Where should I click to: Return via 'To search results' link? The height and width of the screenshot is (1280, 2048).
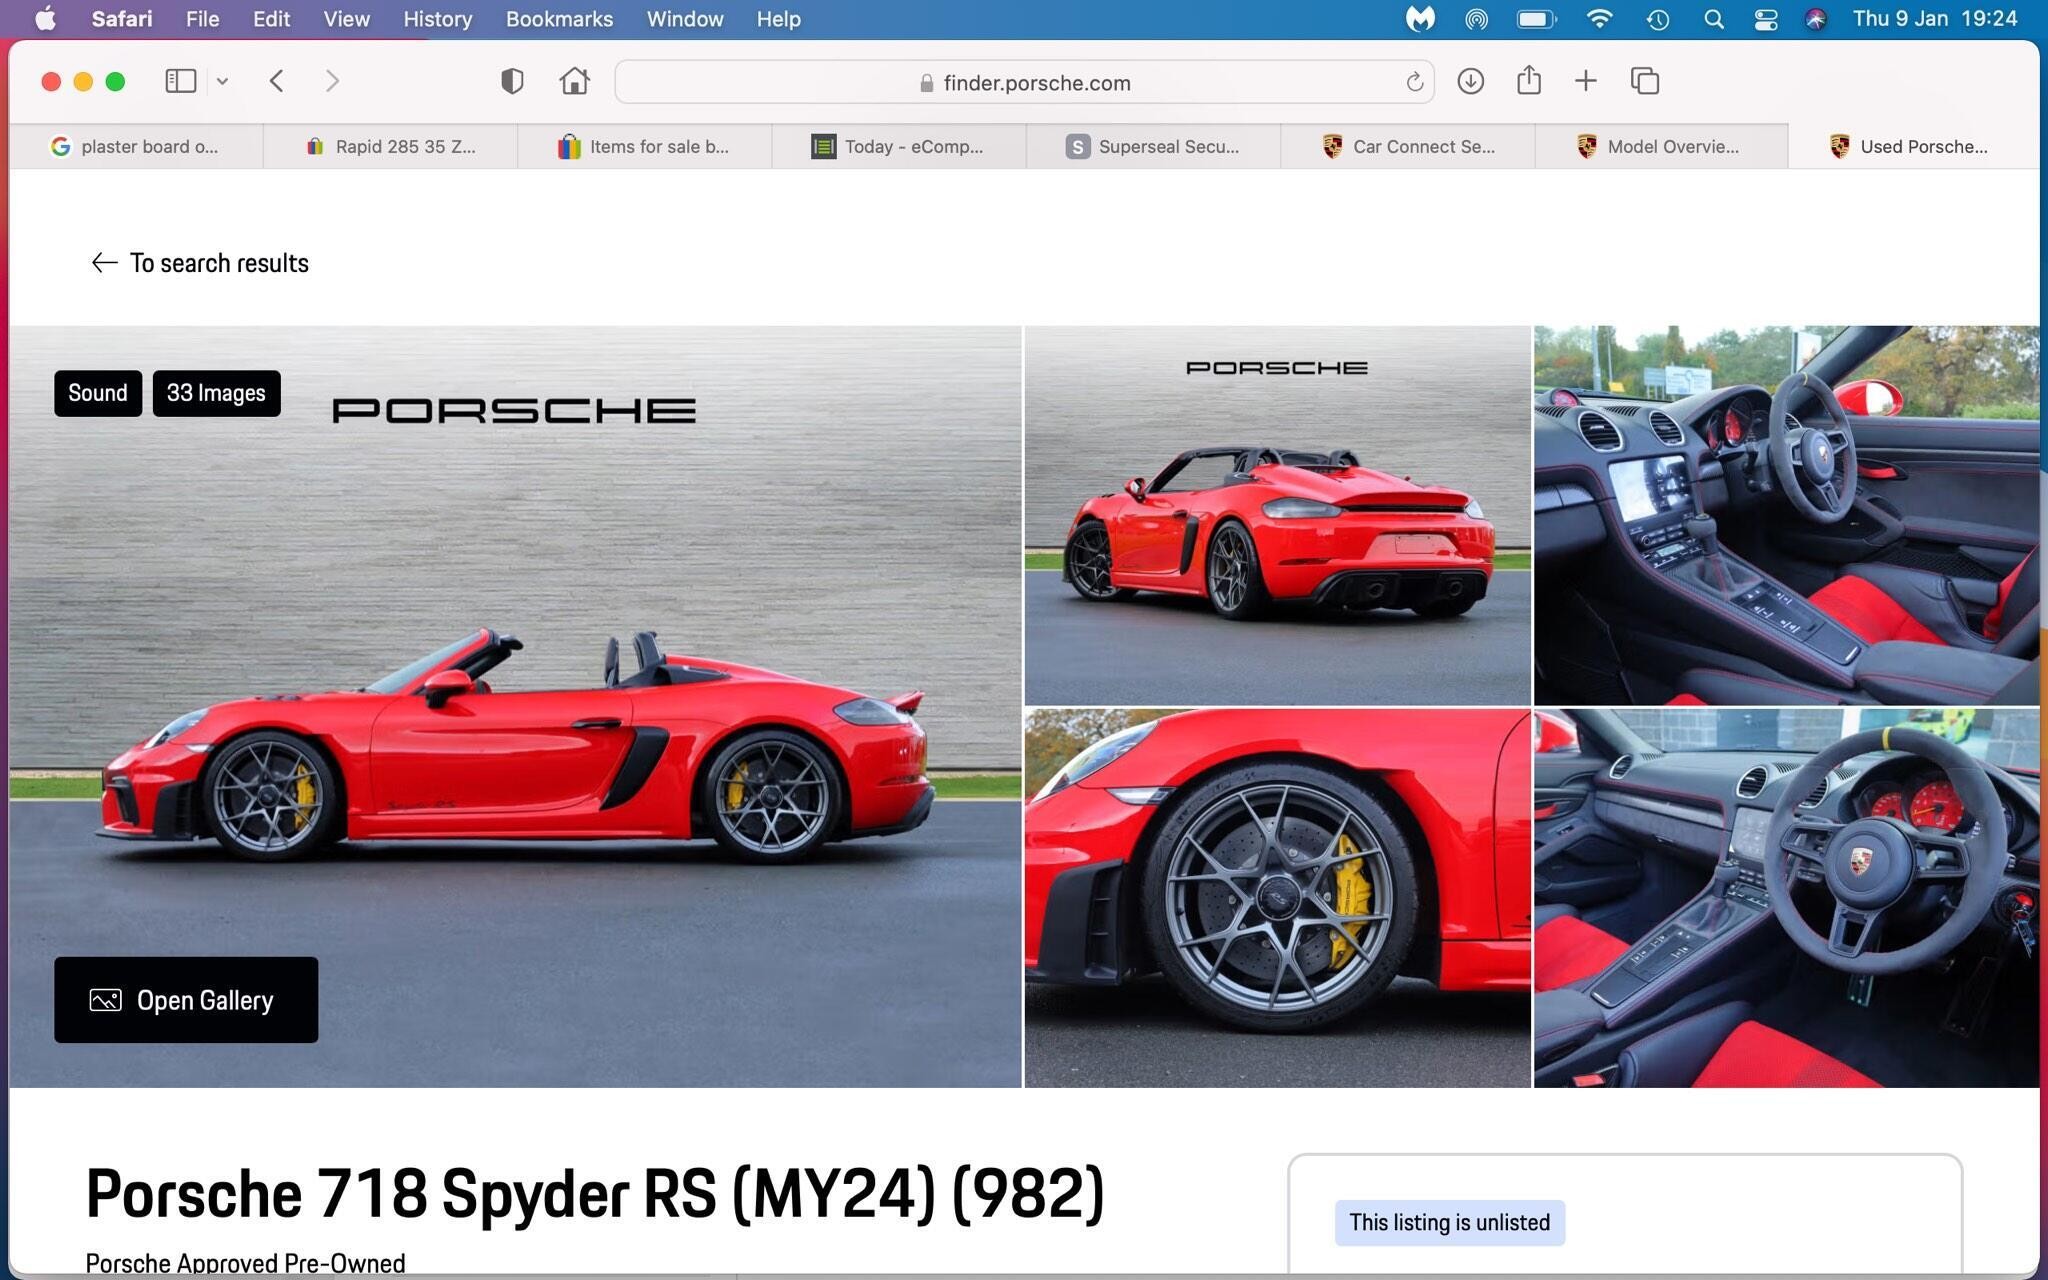199,263
